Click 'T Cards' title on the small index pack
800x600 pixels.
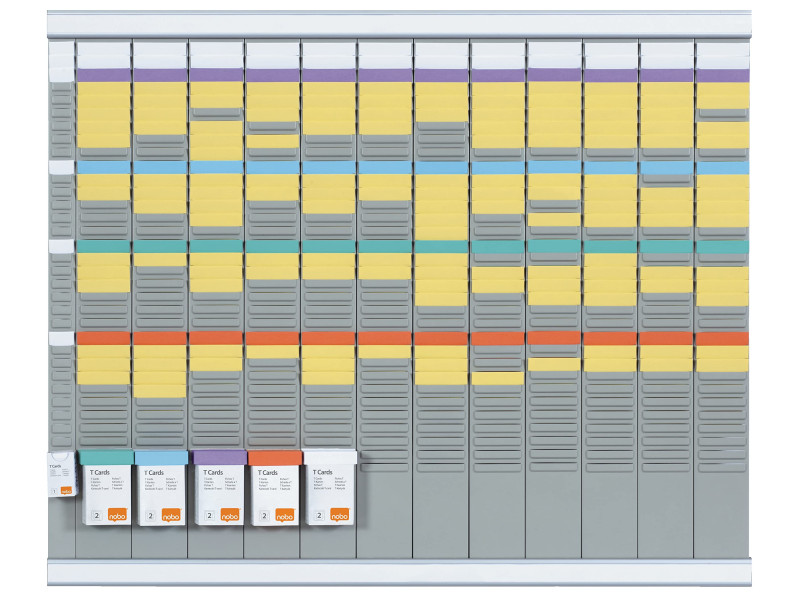[55, 466]
